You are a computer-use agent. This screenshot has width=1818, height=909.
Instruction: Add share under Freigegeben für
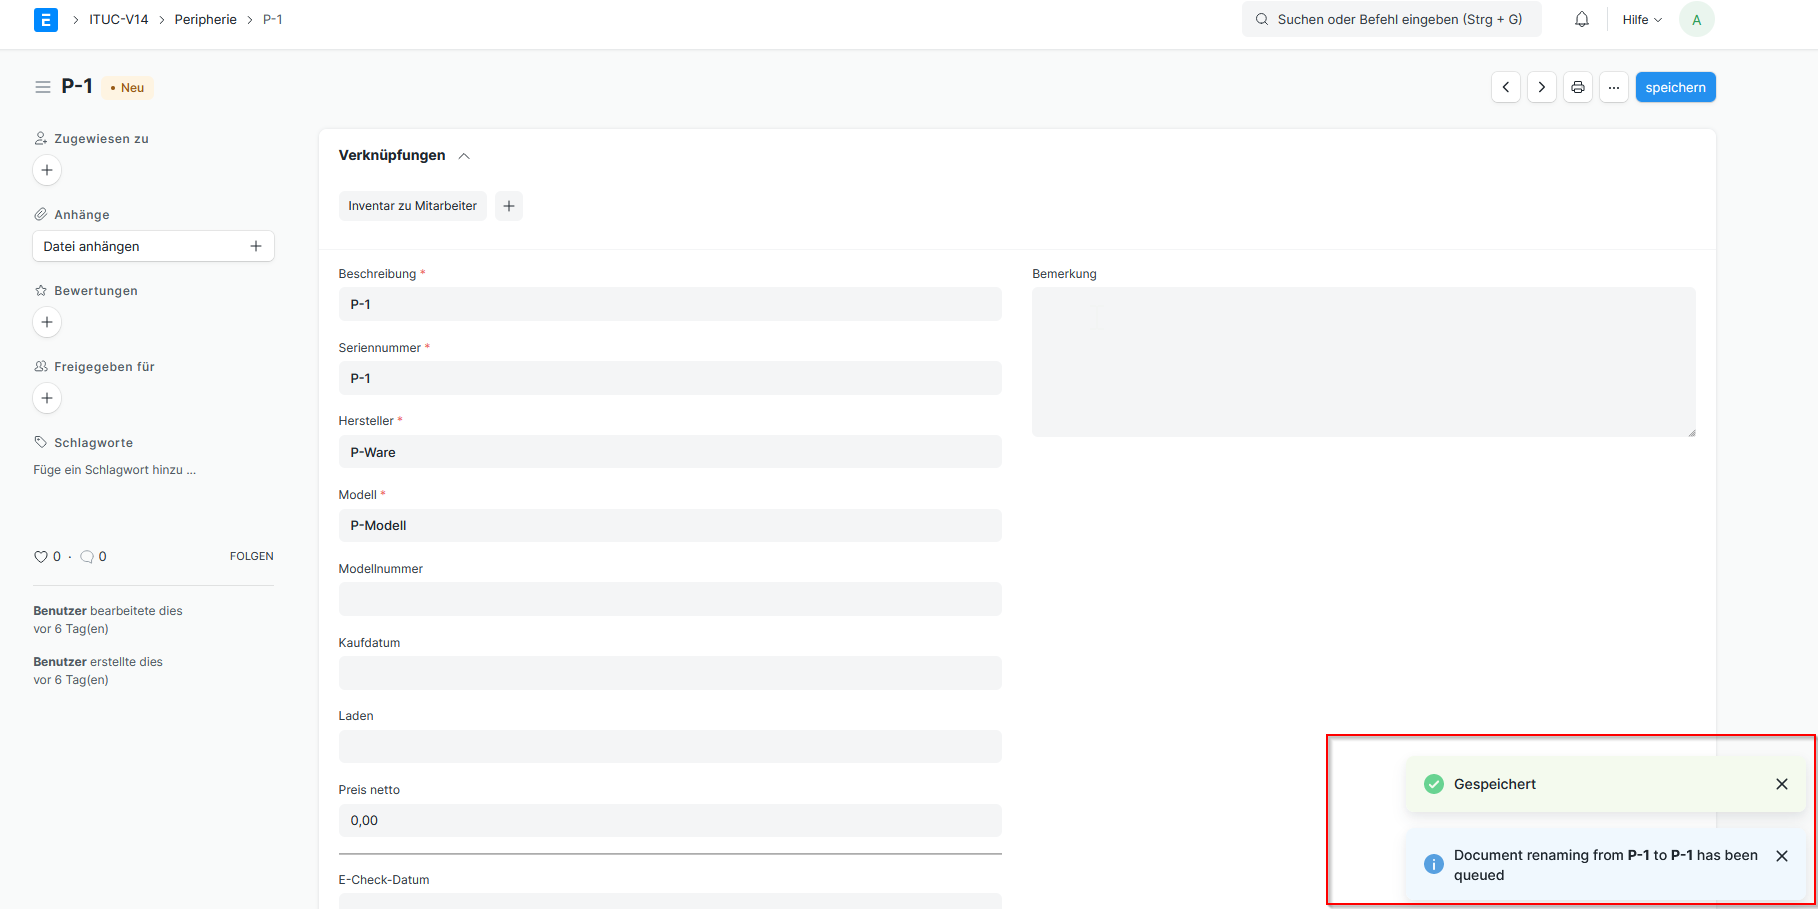[47, 398]
